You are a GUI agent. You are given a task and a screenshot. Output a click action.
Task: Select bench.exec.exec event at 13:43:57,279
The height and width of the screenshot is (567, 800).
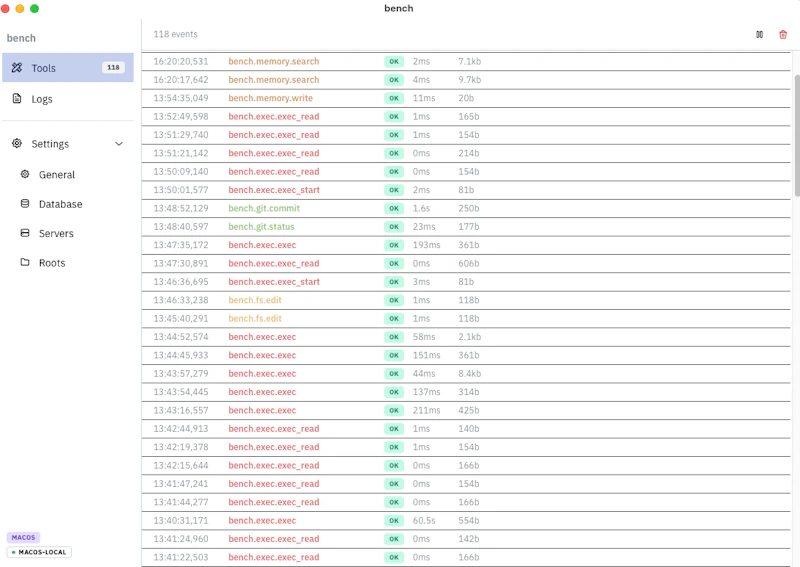[x=466, y=374]
